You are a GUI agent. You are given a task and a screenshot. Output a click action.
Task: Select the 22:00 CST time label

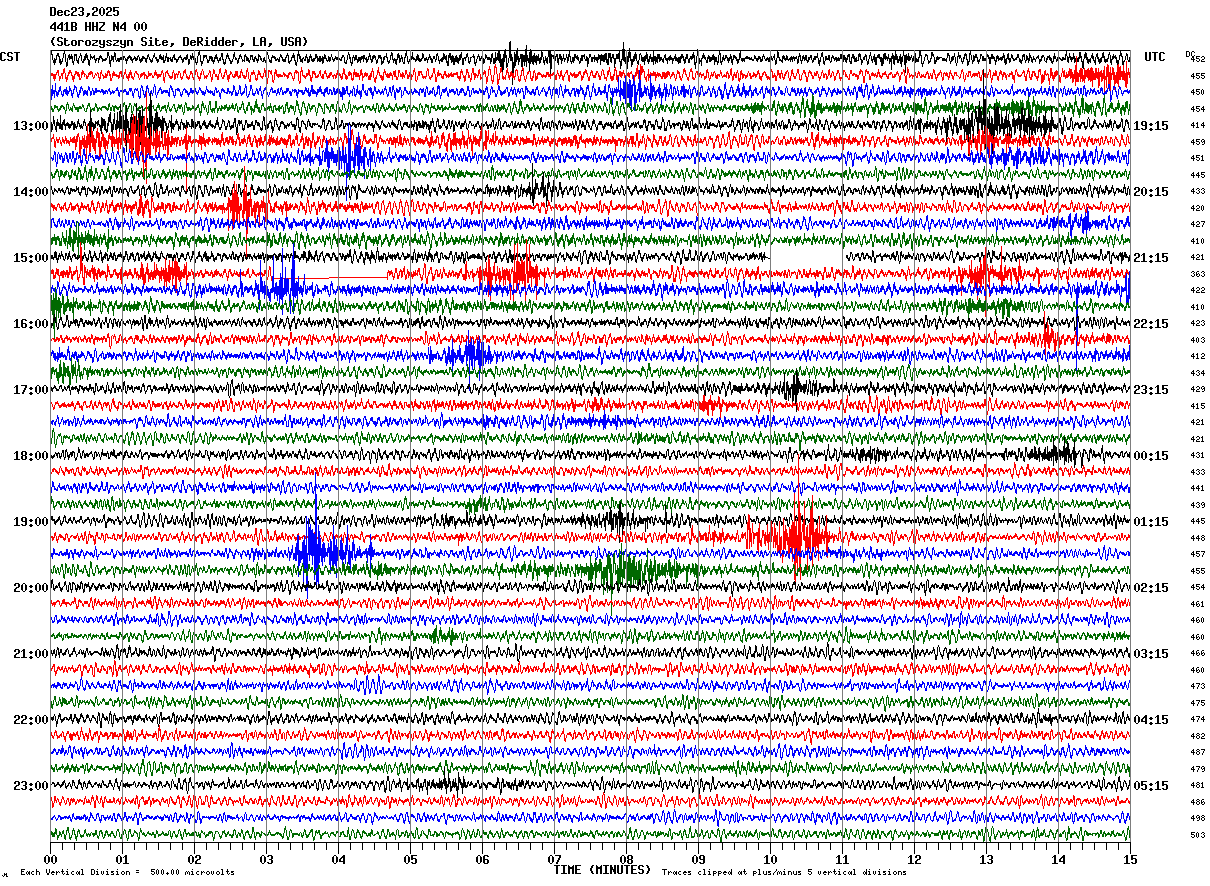tap(31, 720)
